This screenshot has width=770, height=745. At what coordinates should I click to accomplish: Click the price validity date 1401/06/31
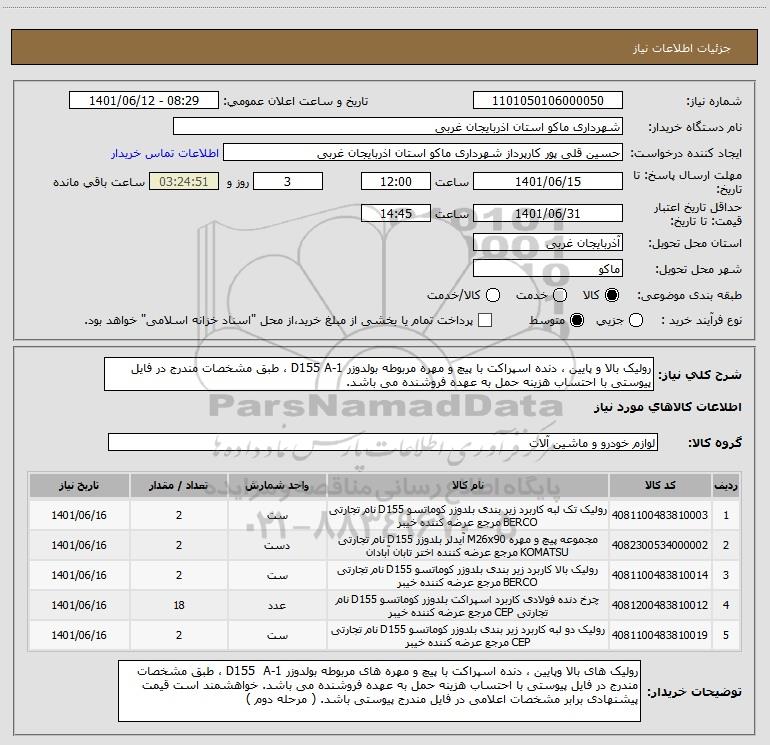click(548, 213)
